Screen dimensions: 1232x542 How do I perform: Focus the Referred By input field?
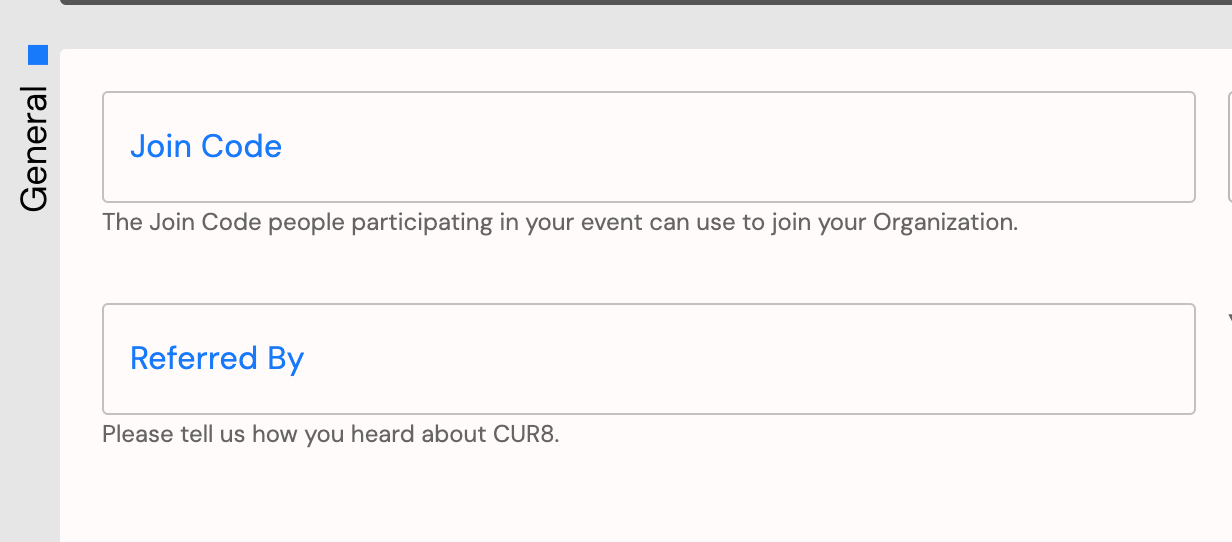[x=649, y=359]
